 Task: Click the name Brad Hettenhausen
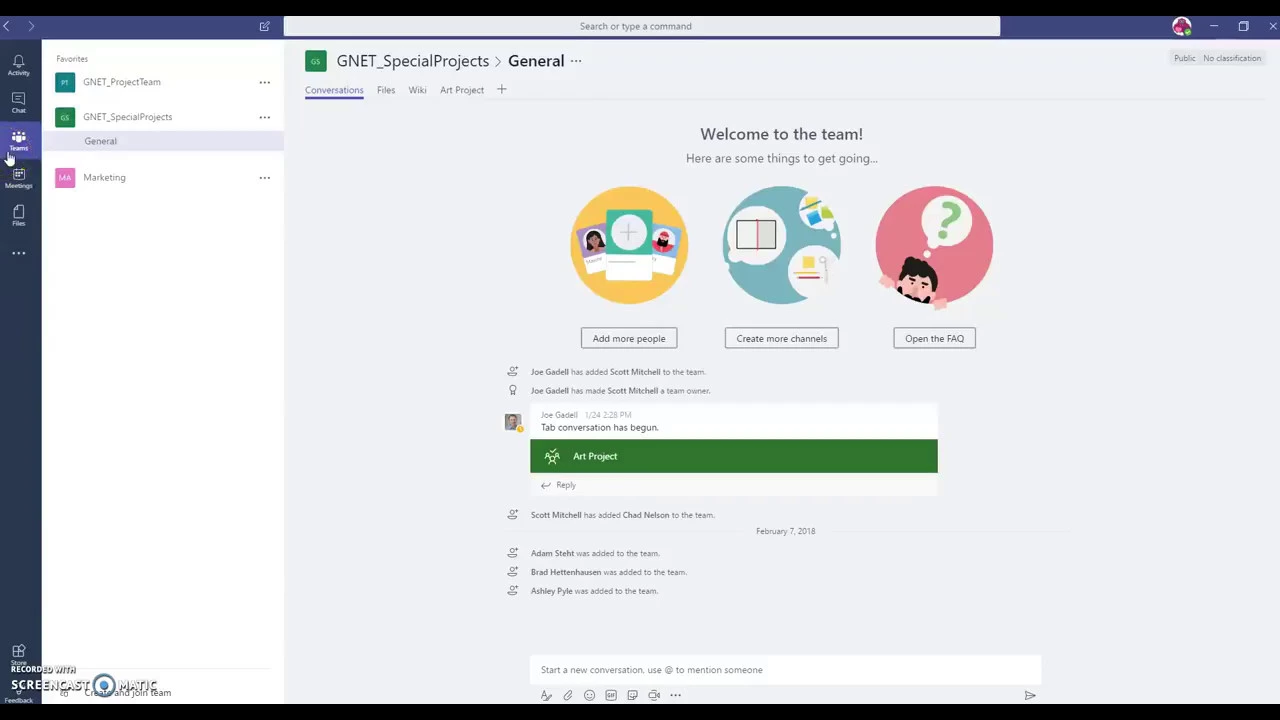[566, 572]
